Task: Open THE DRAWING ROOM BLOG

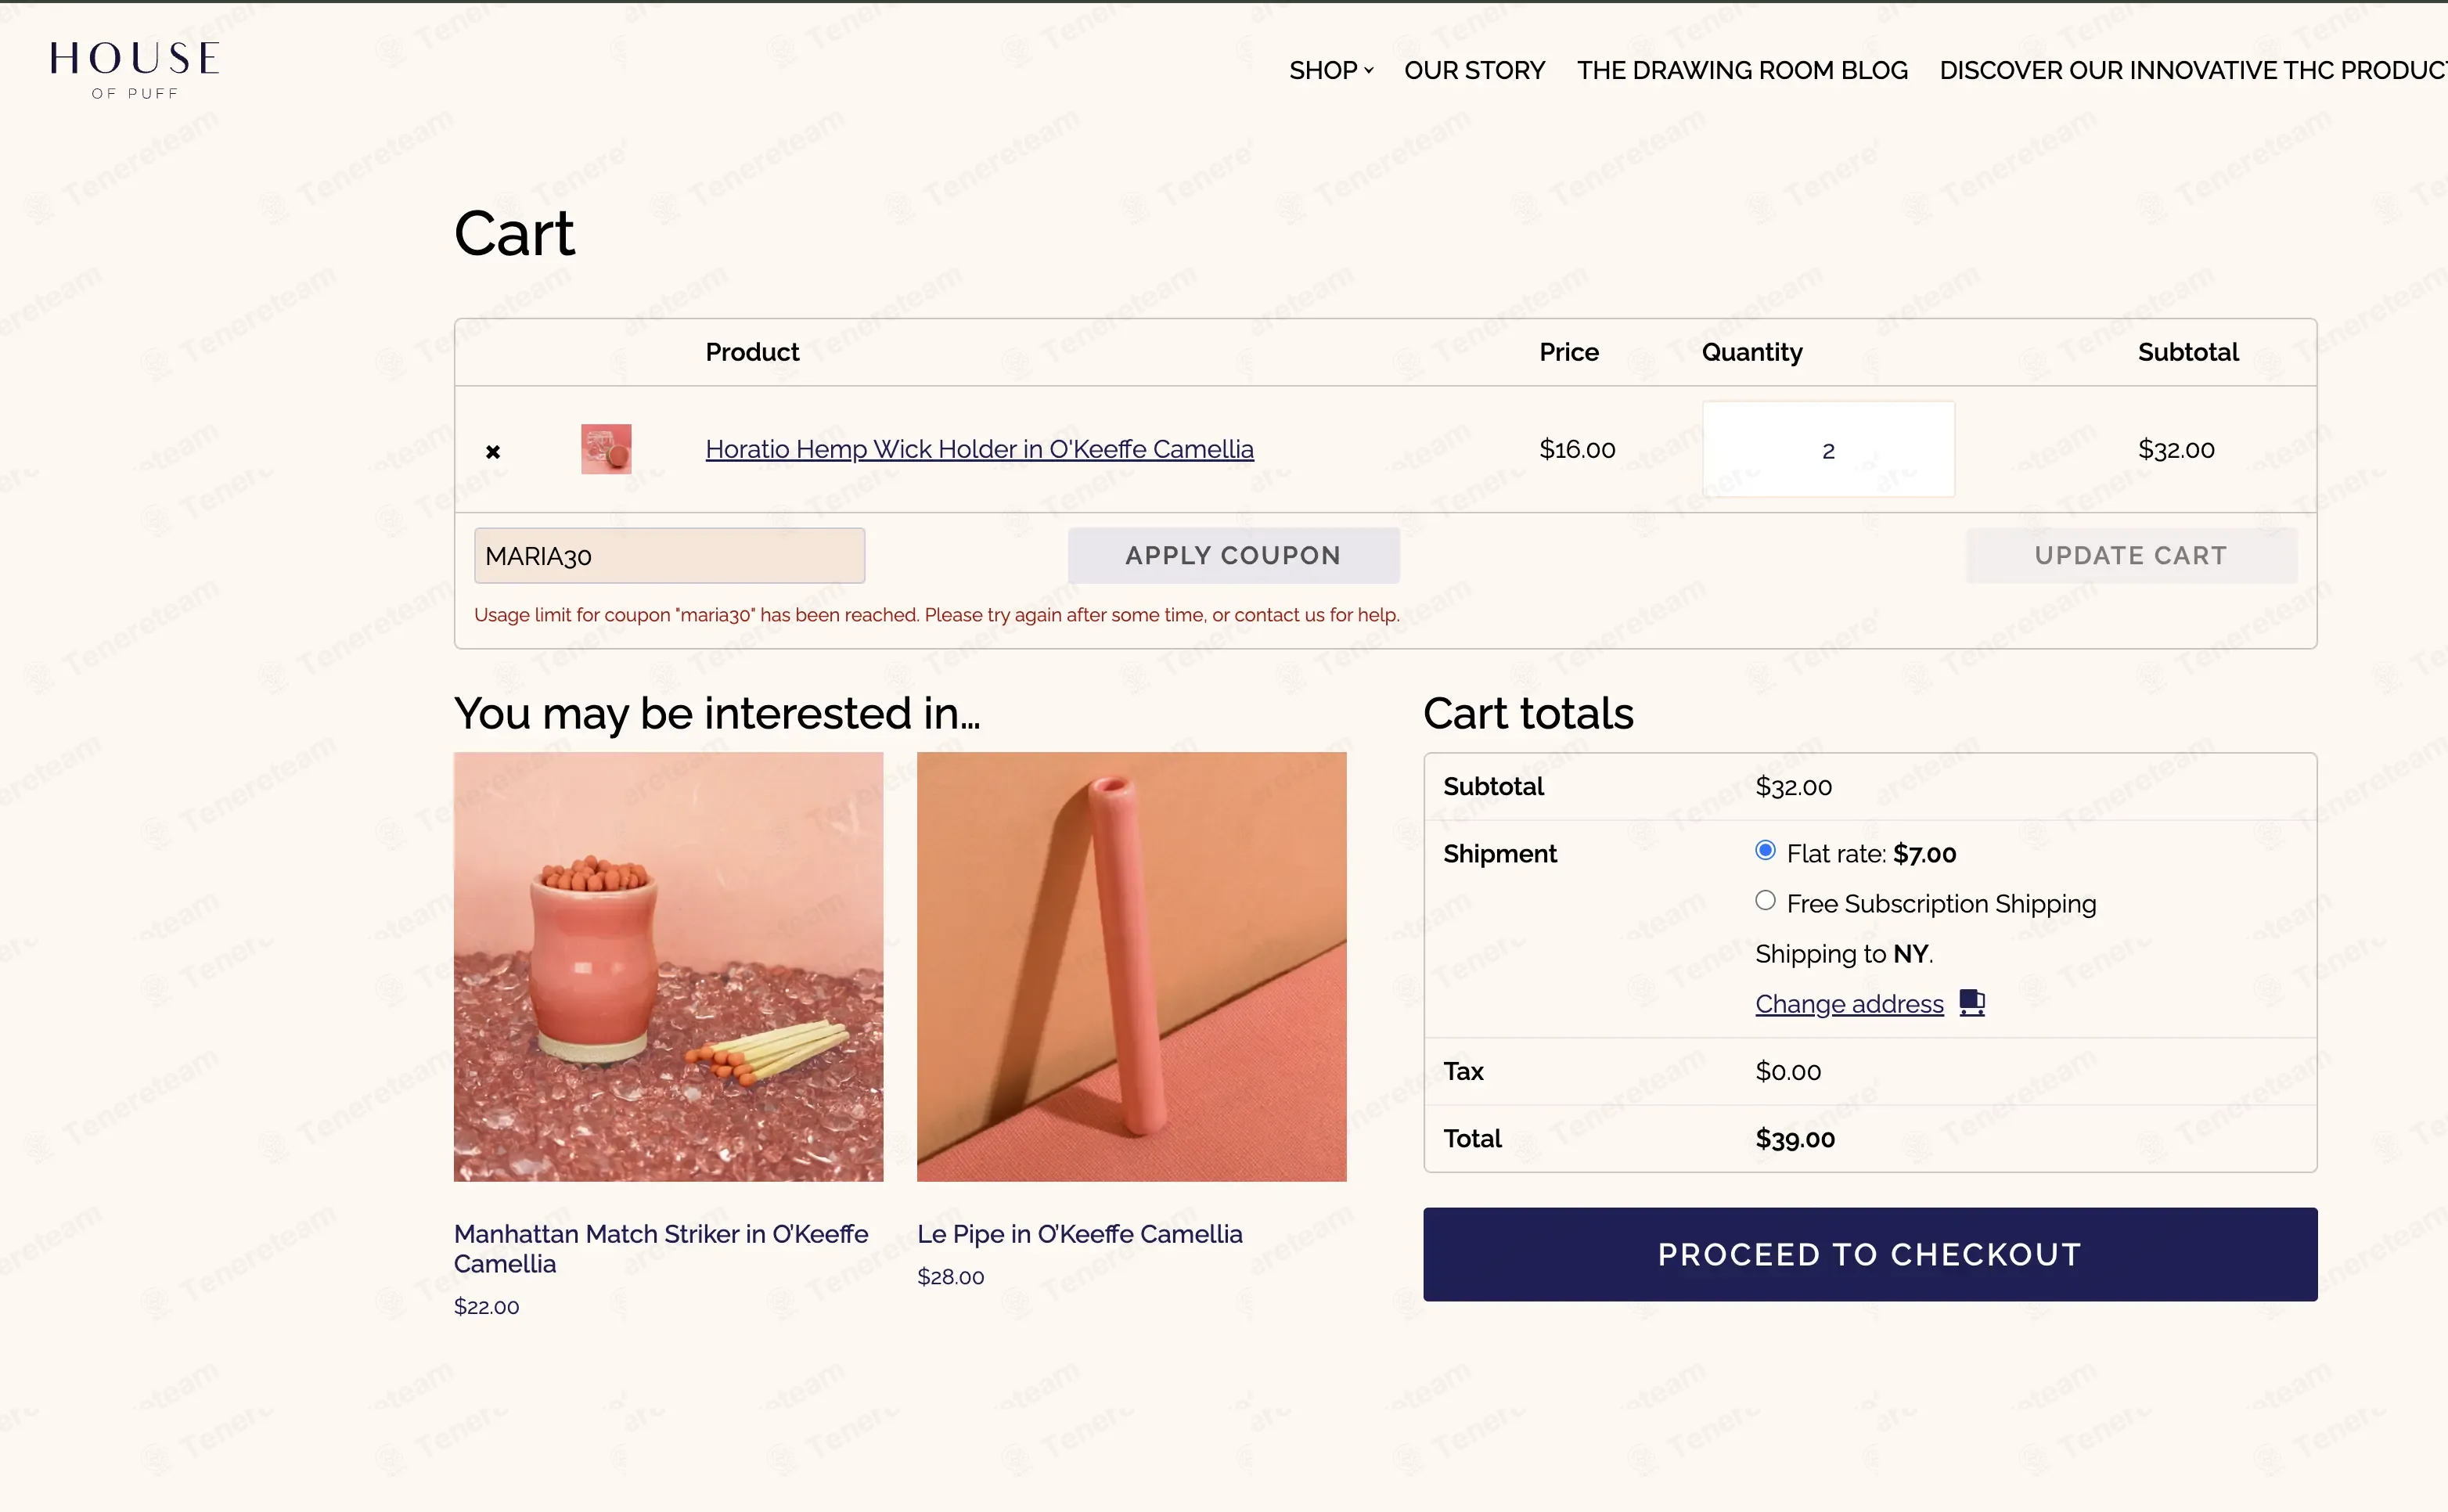Action: (1742, 70)
